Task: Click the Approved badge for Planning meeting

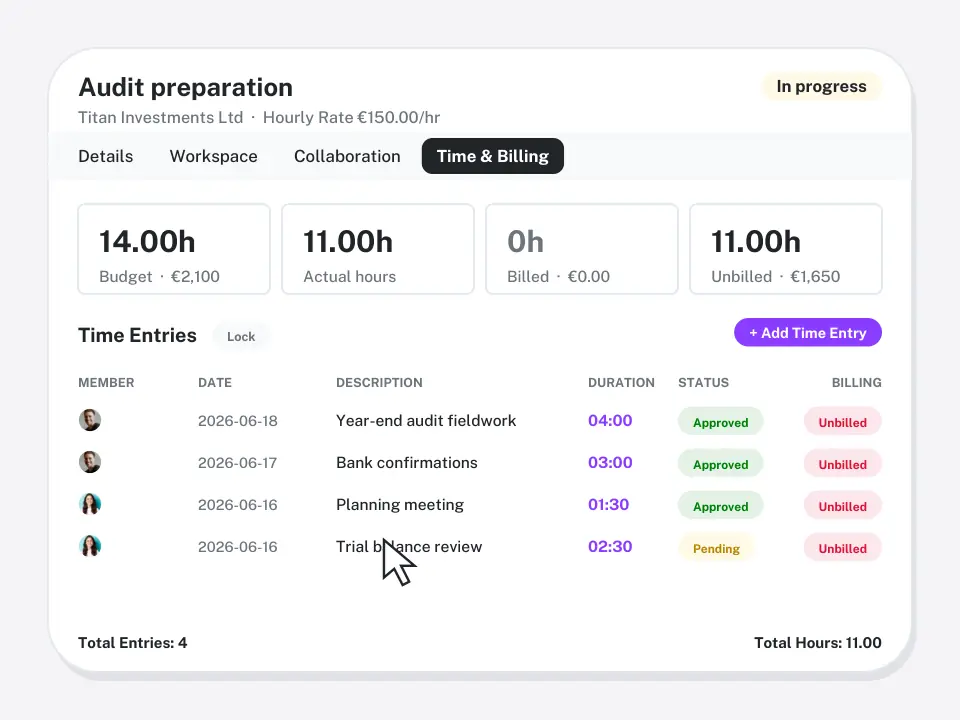Action: (721, 506)
